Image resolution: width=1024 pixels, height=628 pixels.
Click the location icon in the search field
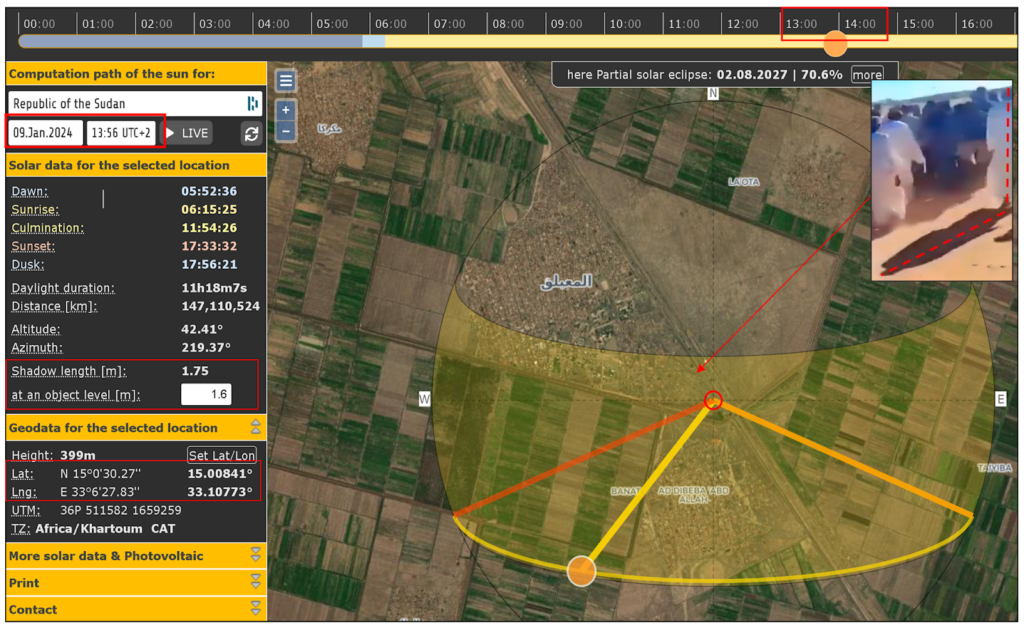pyautogui.click(x=252, y=103)
